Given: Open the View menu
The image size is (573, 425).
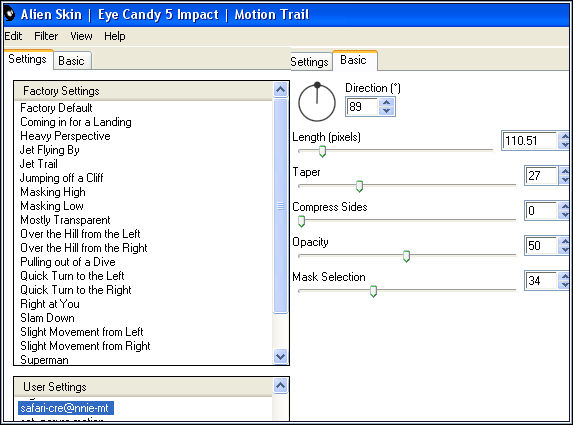Looking at the screenshot, I should tap(81, 36).
